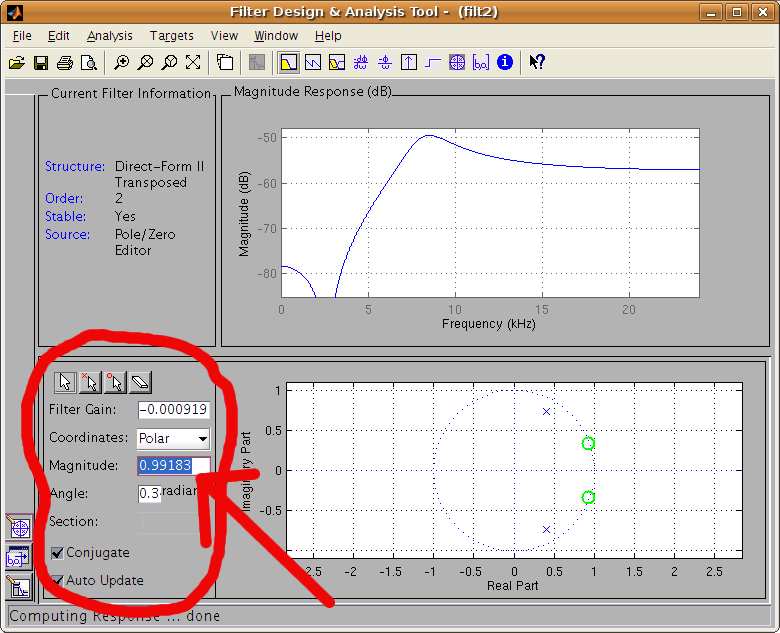Activate the Zoom Y-axis tool
Viewport: 780px width, 633px height.
click(x=169, y=63)
